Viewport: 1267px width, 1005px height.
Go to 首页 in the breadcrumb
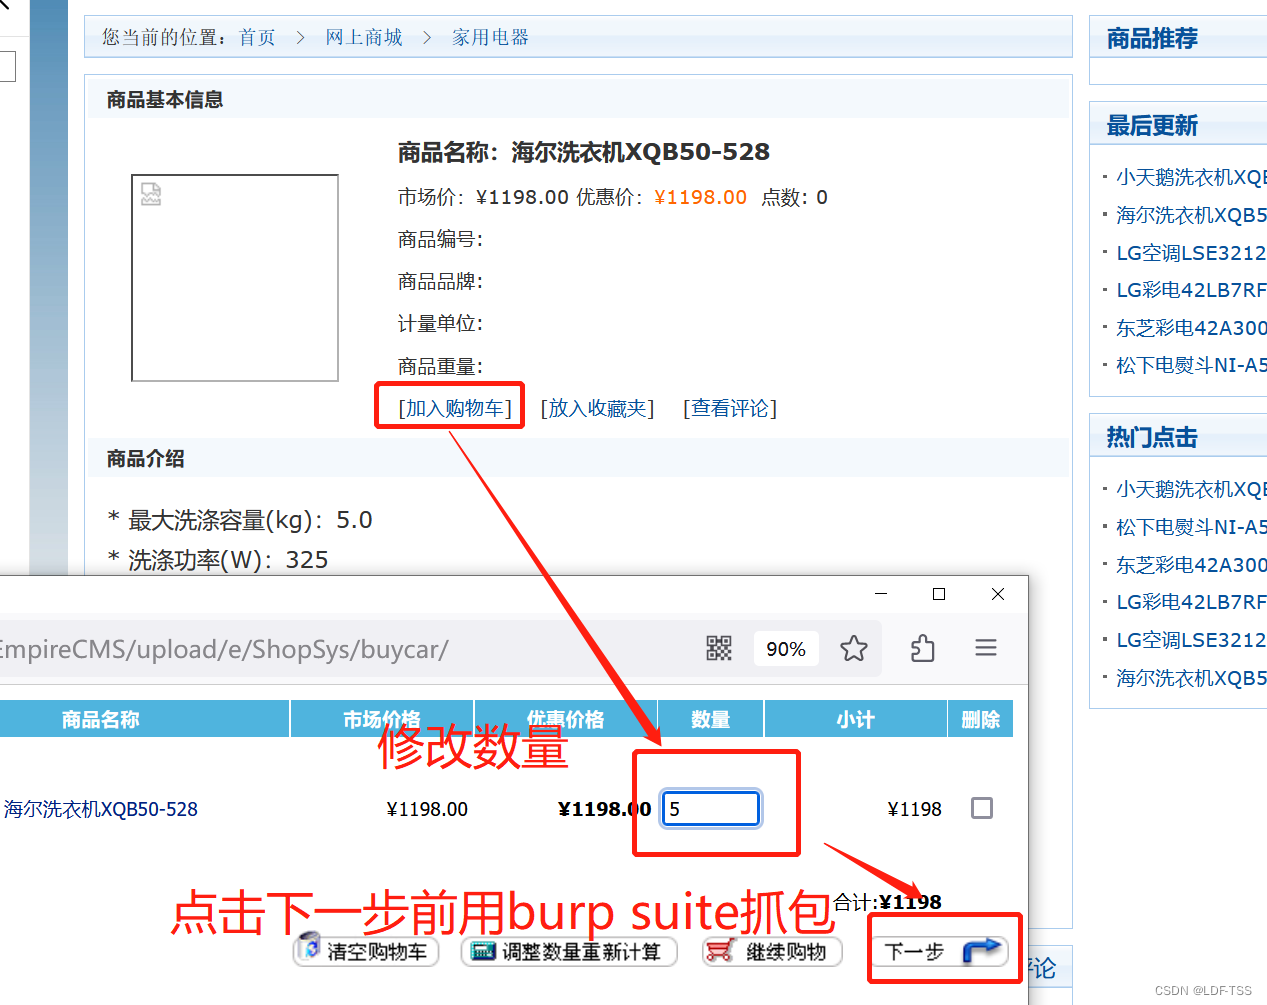coord(257,37)
